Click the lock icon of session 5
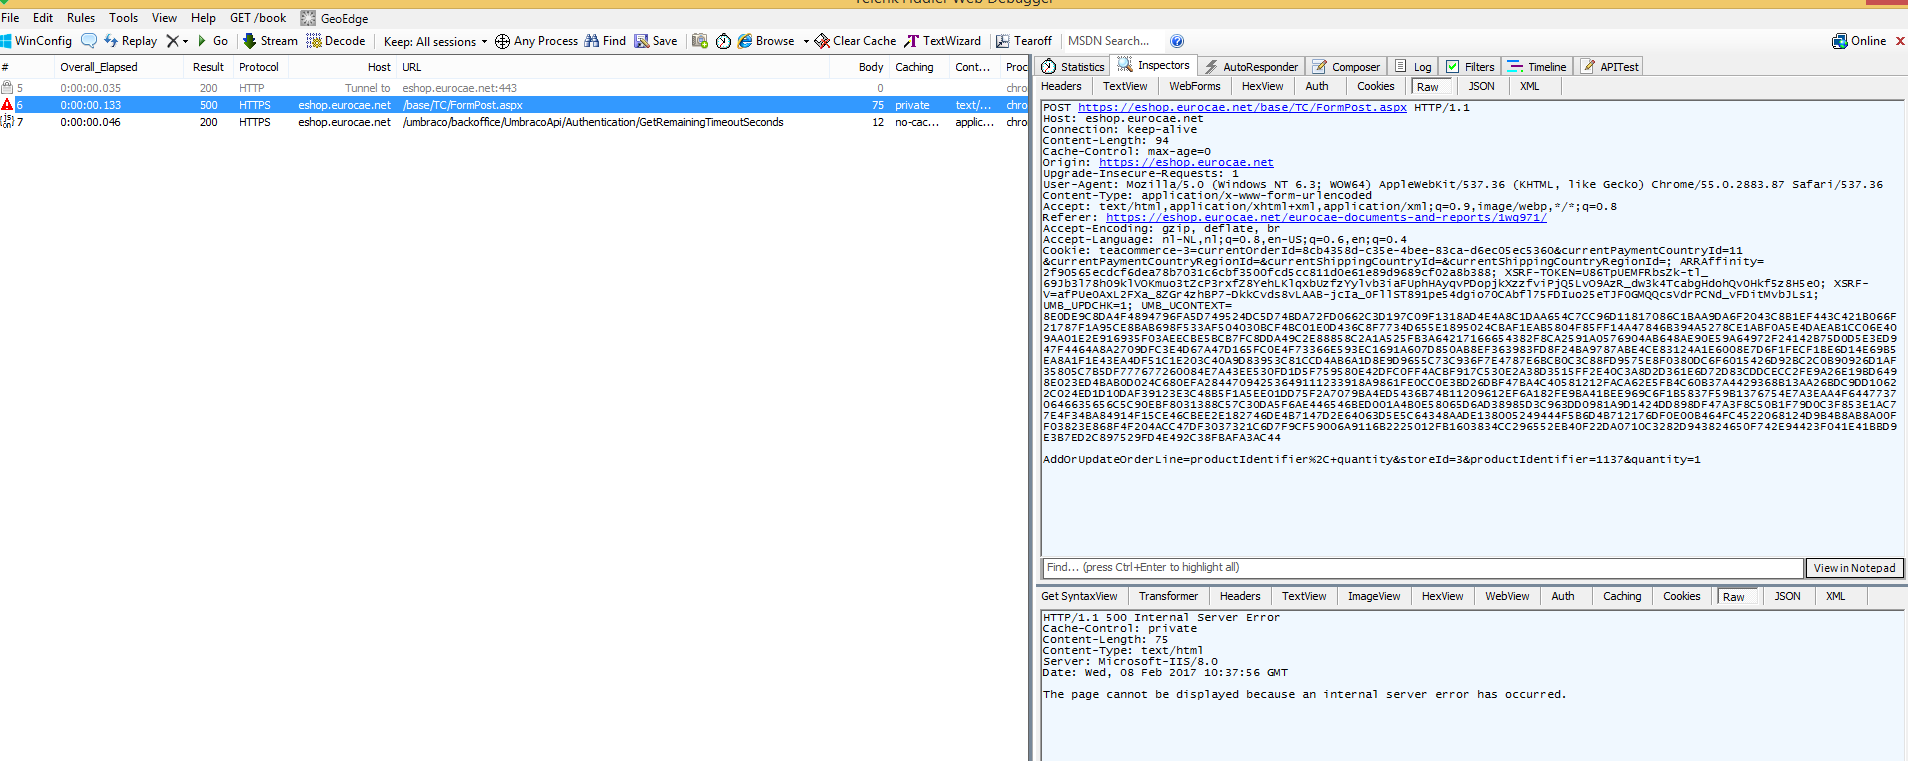This screenshot has height=761, width=1908. point(7,88)
